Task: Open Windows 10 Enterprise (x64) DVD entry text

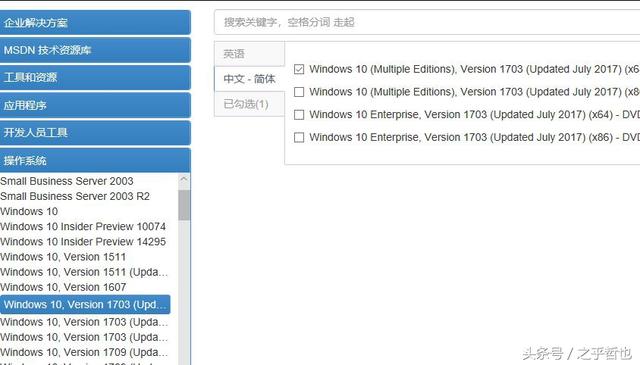Action: 474,115
